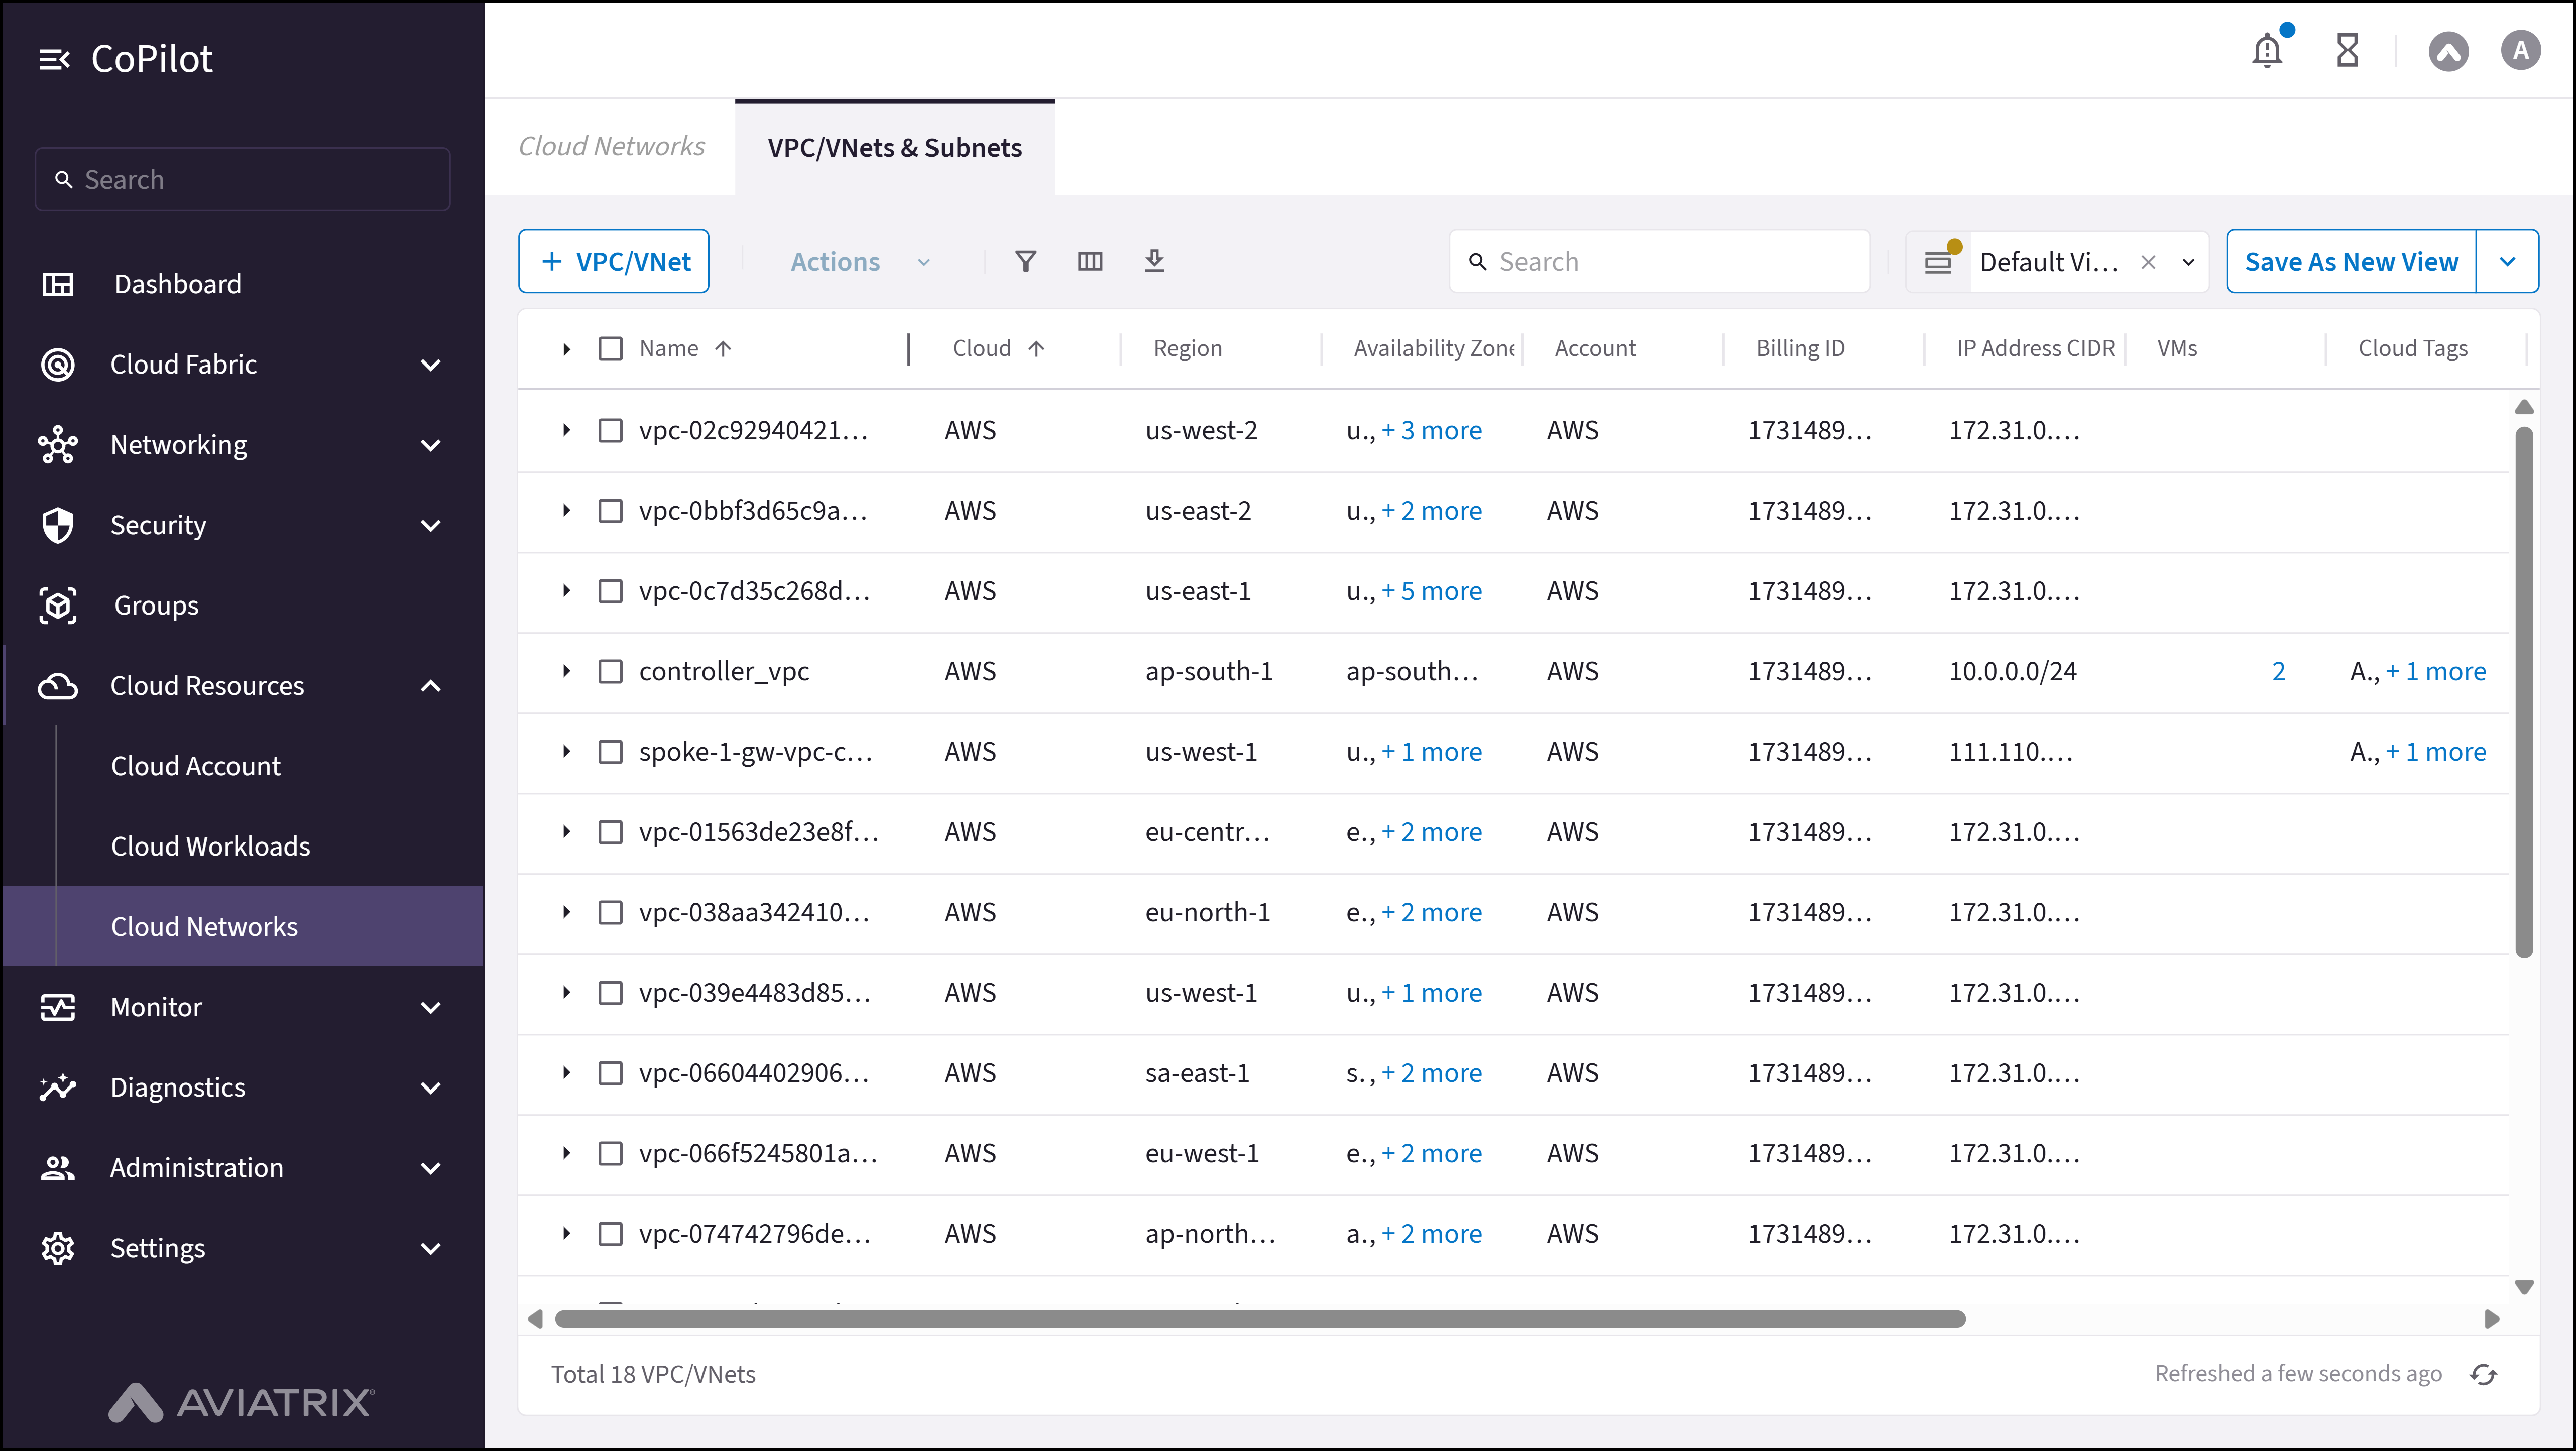Click the column settings icon
The image size is (2576, 1451).
point(1090,261)
